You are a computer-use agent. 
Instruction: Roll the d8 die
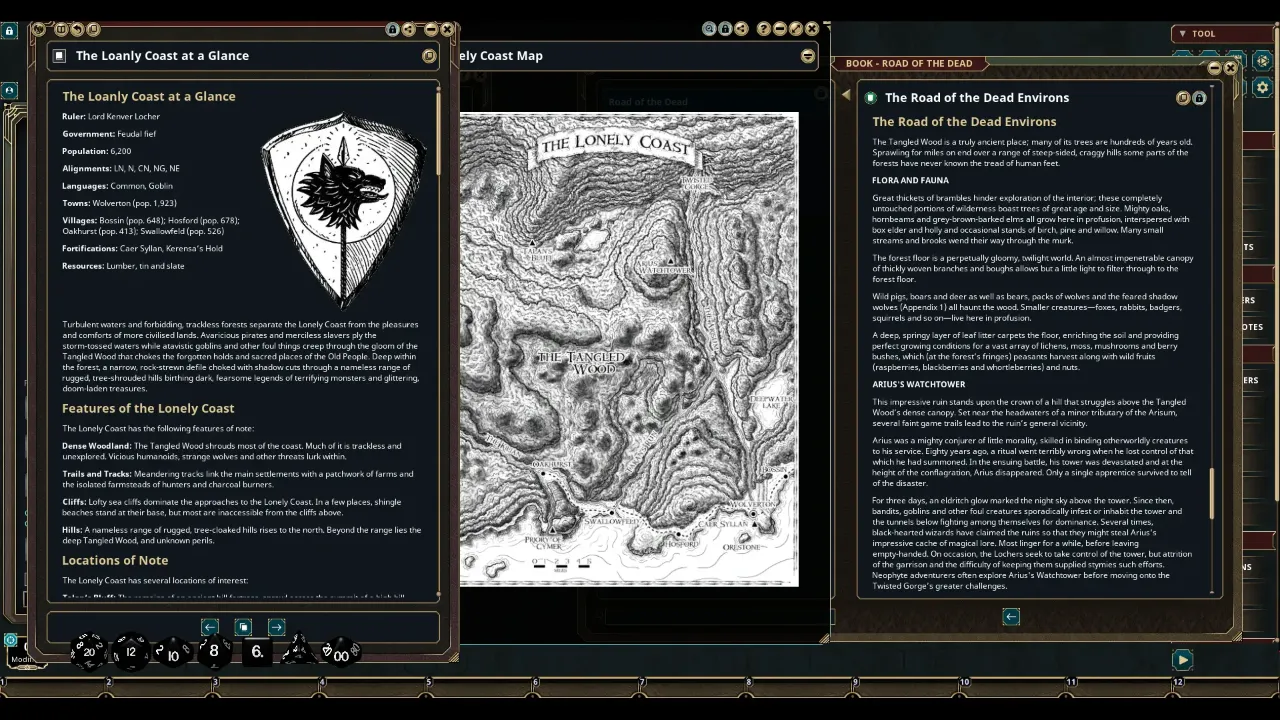(214, 651)
